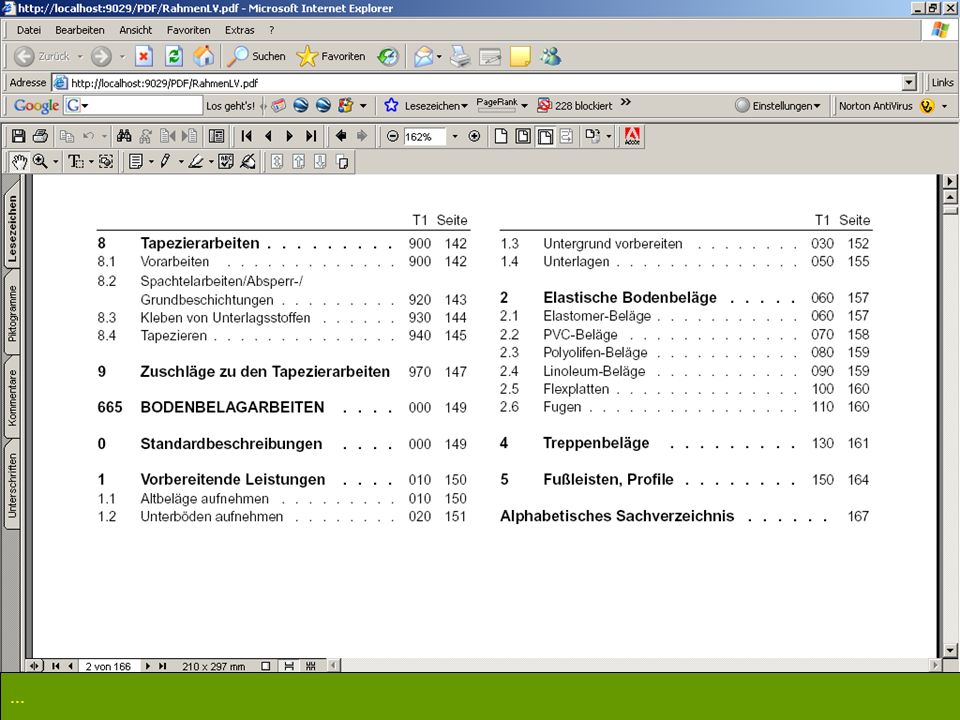The image size is (960, 720).
Task: Open the Pencil tool dropdown arrow
Action: [181, 162]
